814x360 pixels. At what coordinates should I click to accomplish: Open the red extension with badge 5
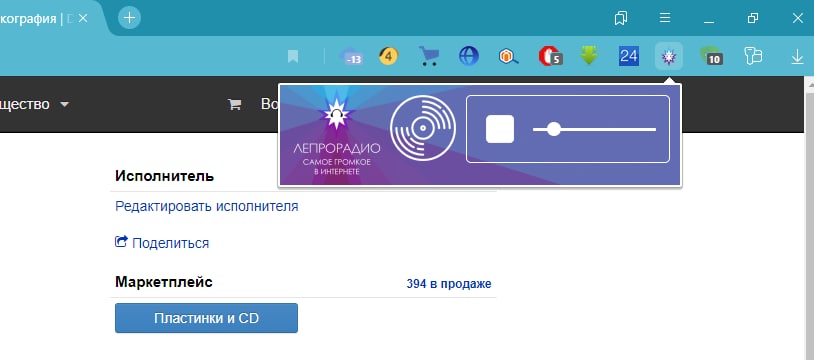click(550, 56)
